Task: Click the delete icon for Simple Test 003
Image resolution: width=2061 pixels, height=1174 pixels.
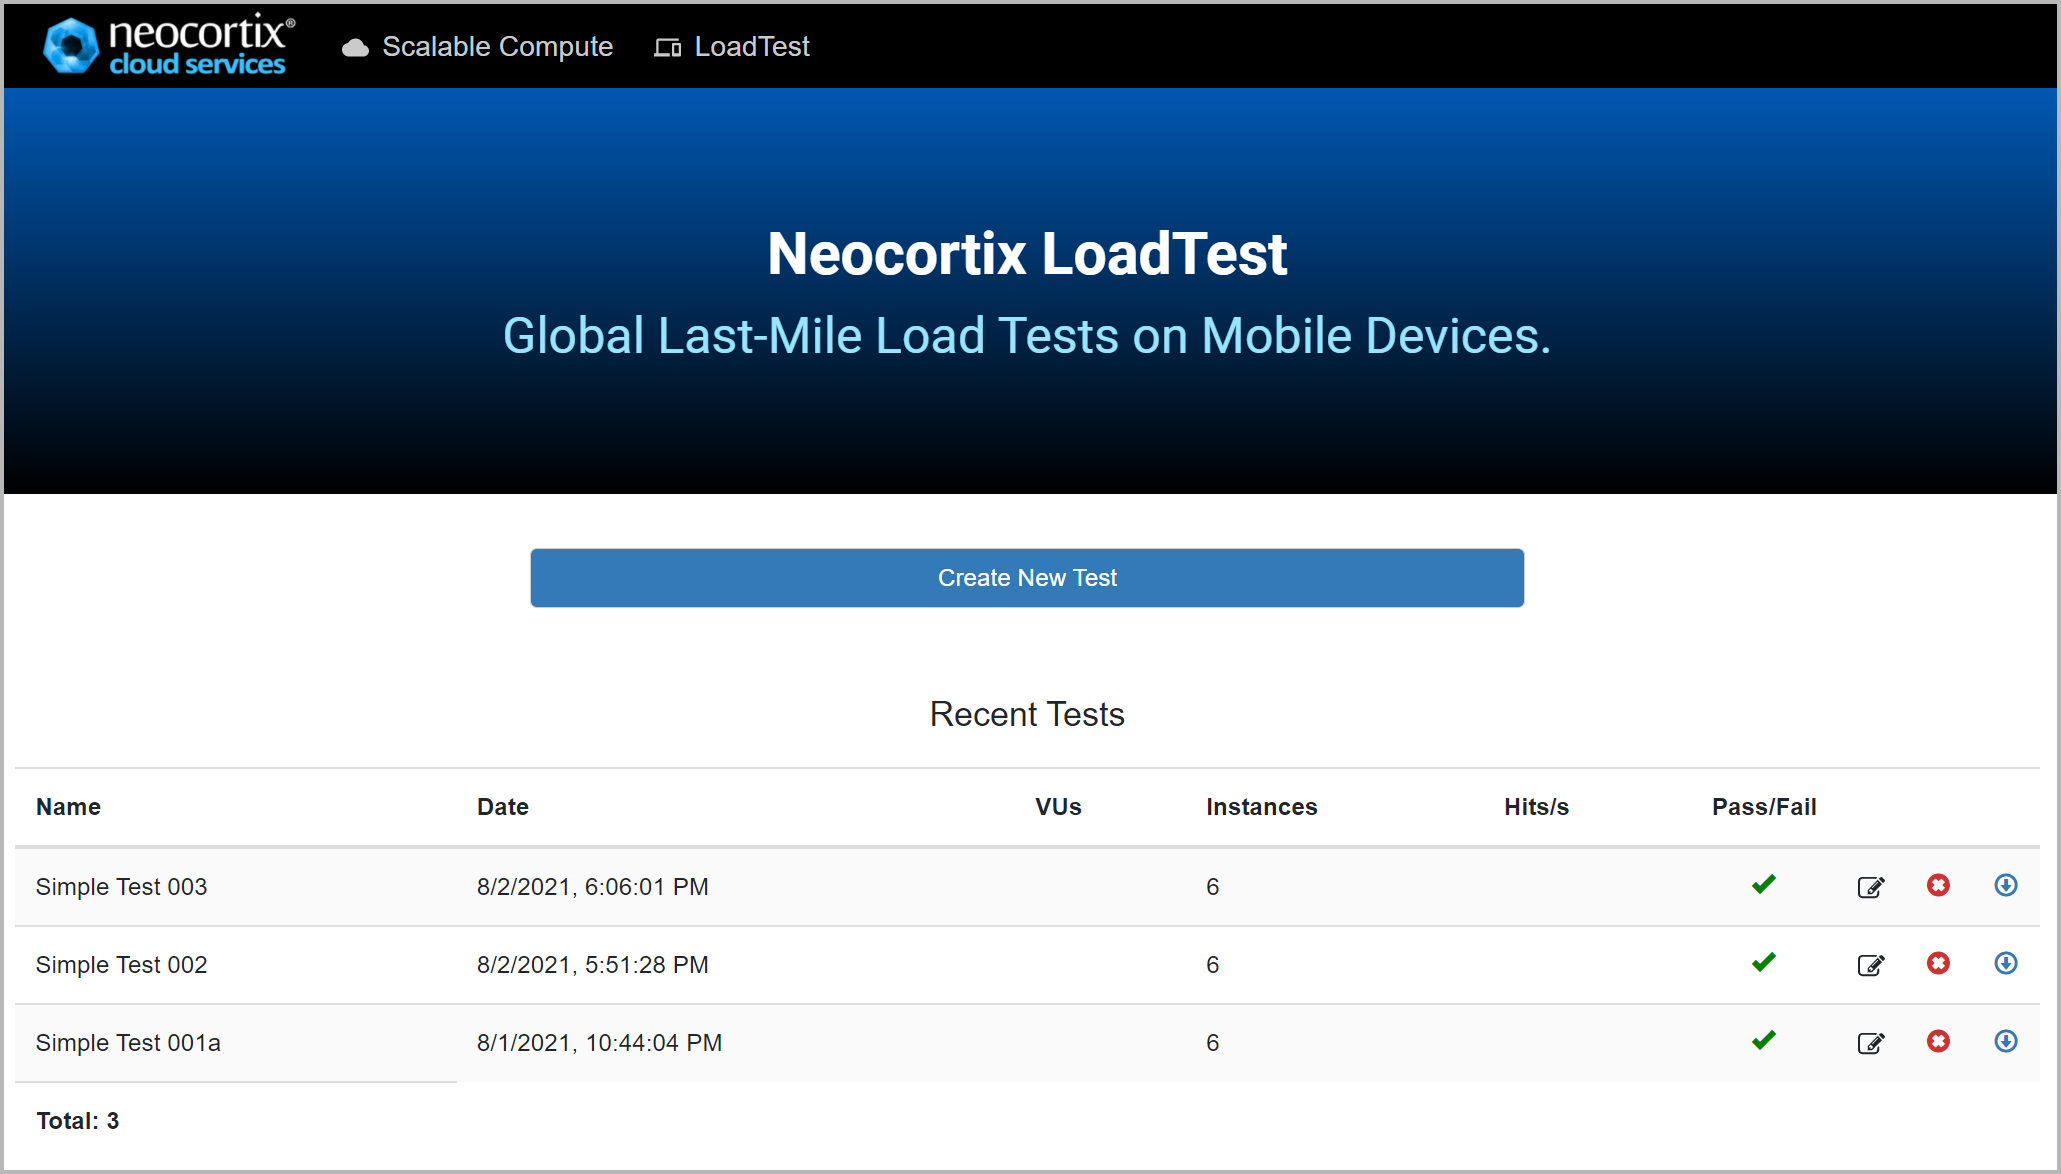Action: coord(1938,885)
